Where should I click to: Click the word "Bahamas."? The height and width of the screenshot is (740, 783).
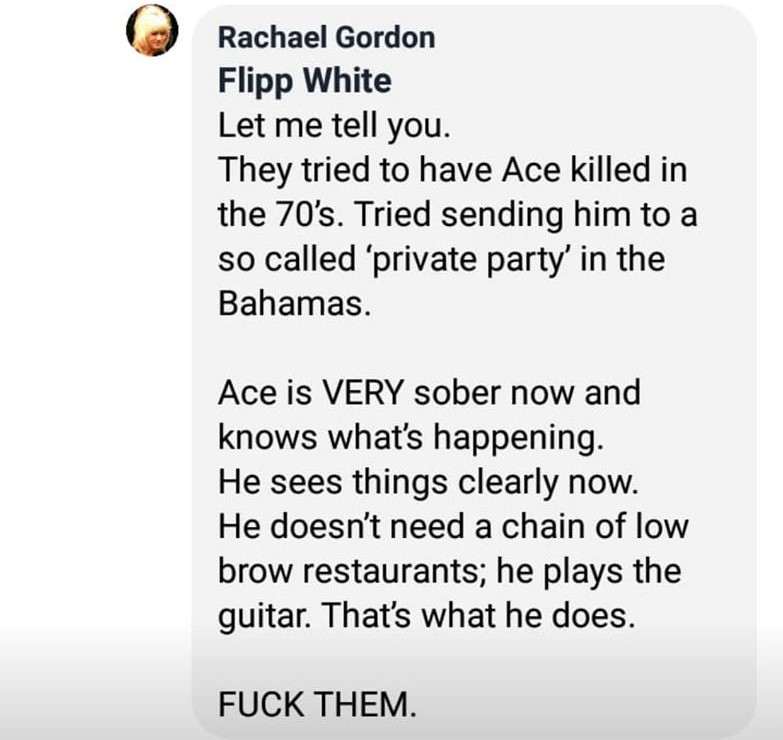[295, 304]
